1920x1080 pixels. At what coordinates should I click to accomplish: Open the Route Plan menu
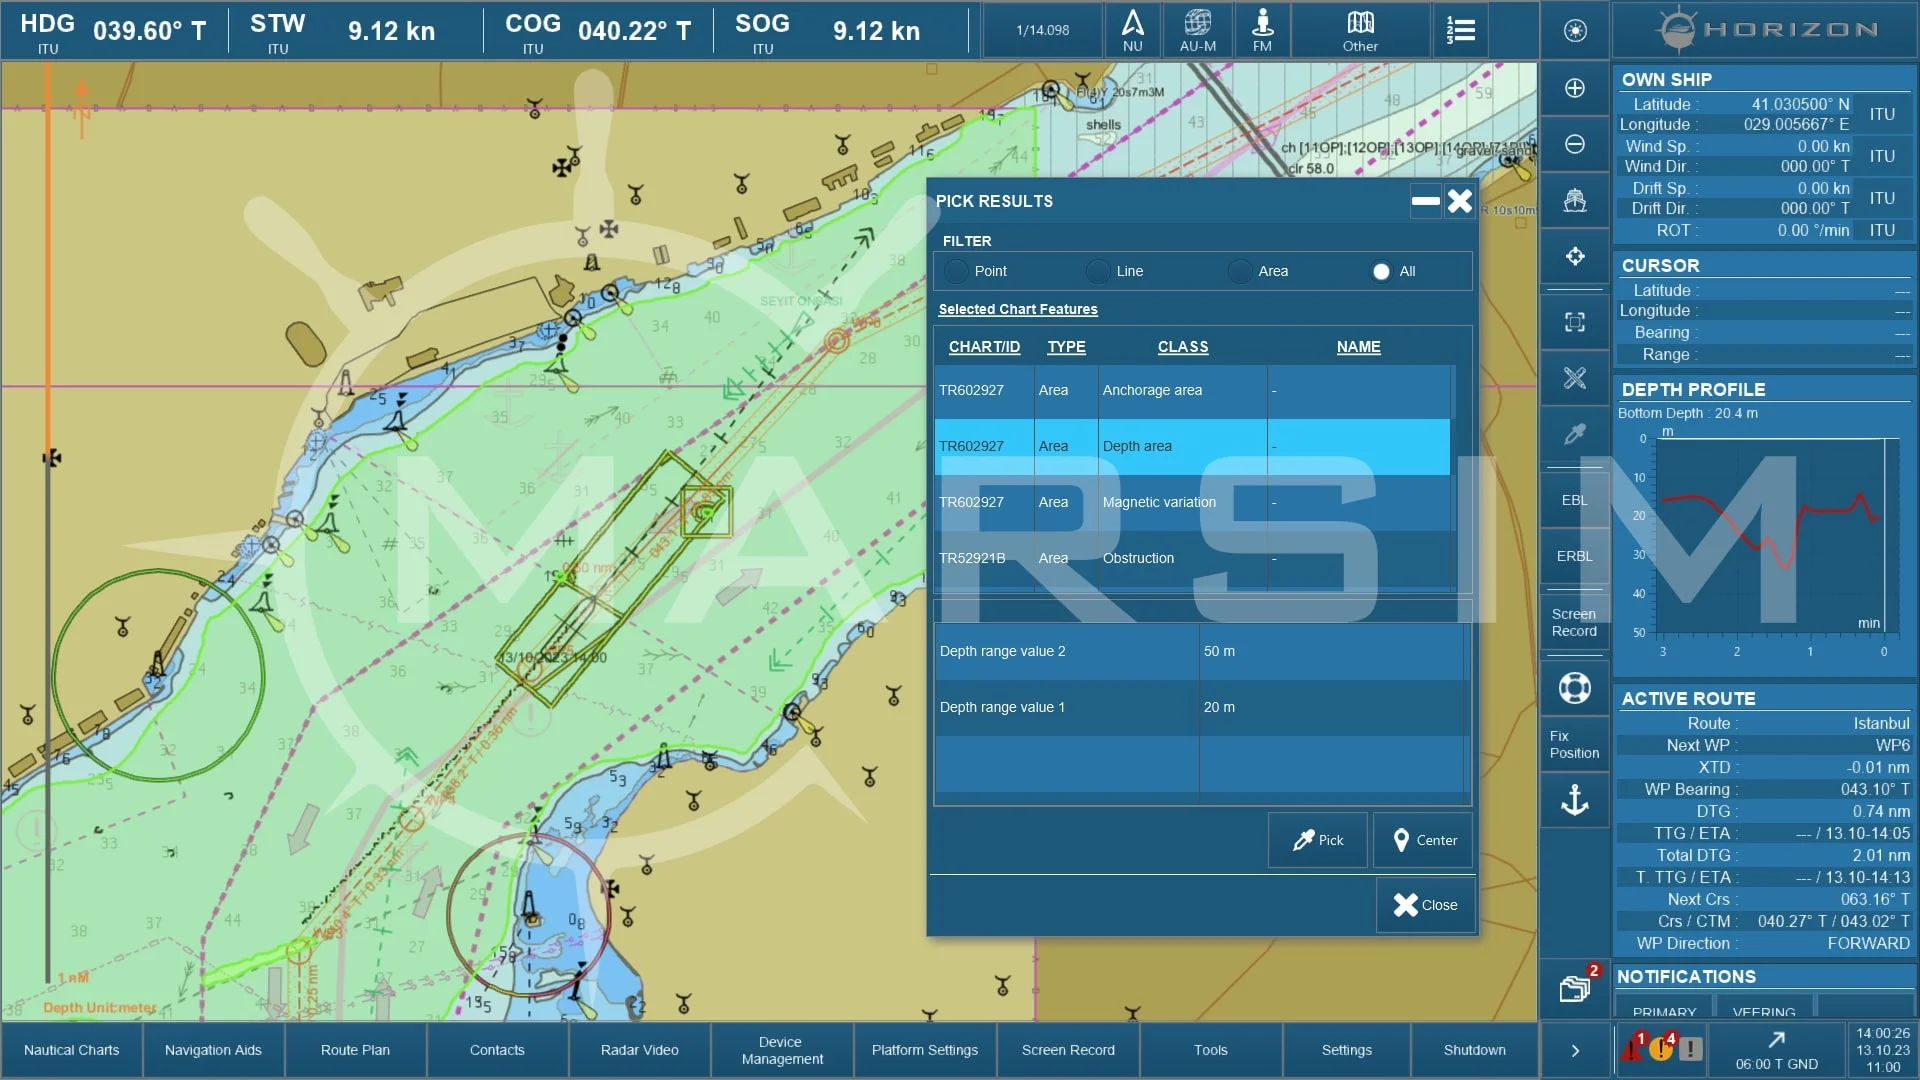(x=355, y=1050)
